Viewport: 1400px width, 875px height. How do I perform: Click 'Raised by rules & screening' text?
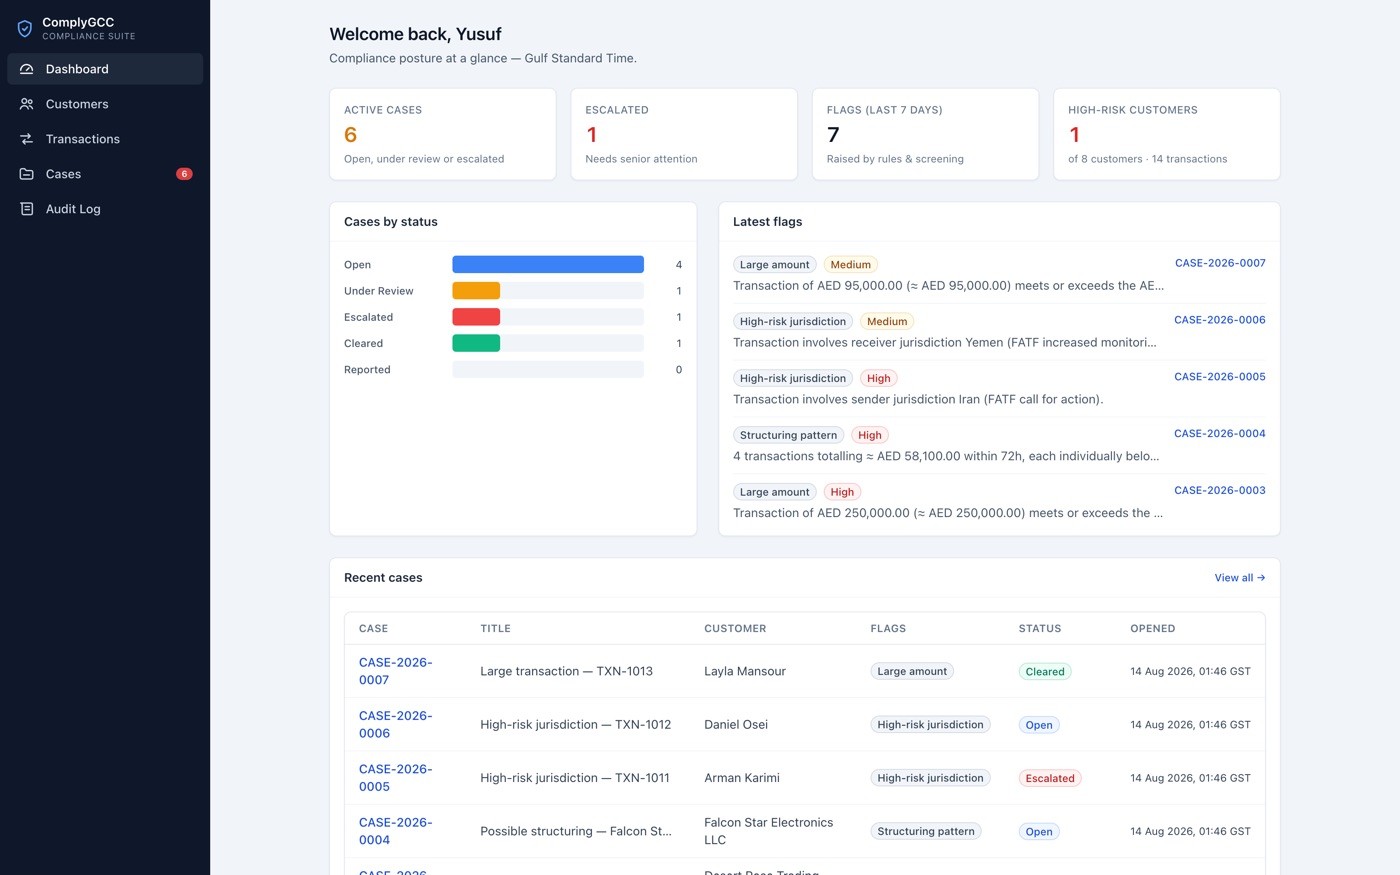pos(895,159)
